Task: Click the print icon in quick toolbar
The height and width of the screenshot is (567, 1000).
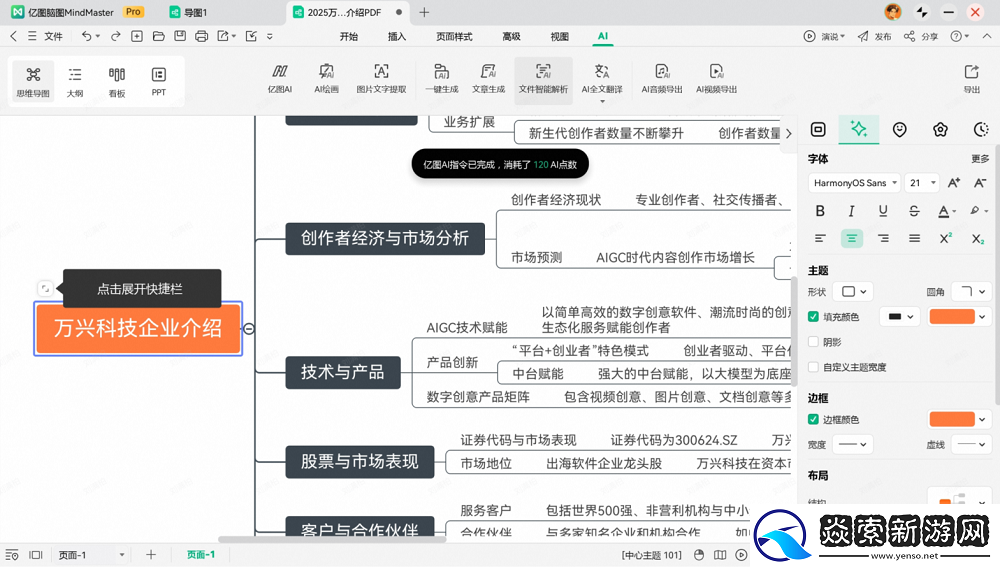Action: [202, 36]
